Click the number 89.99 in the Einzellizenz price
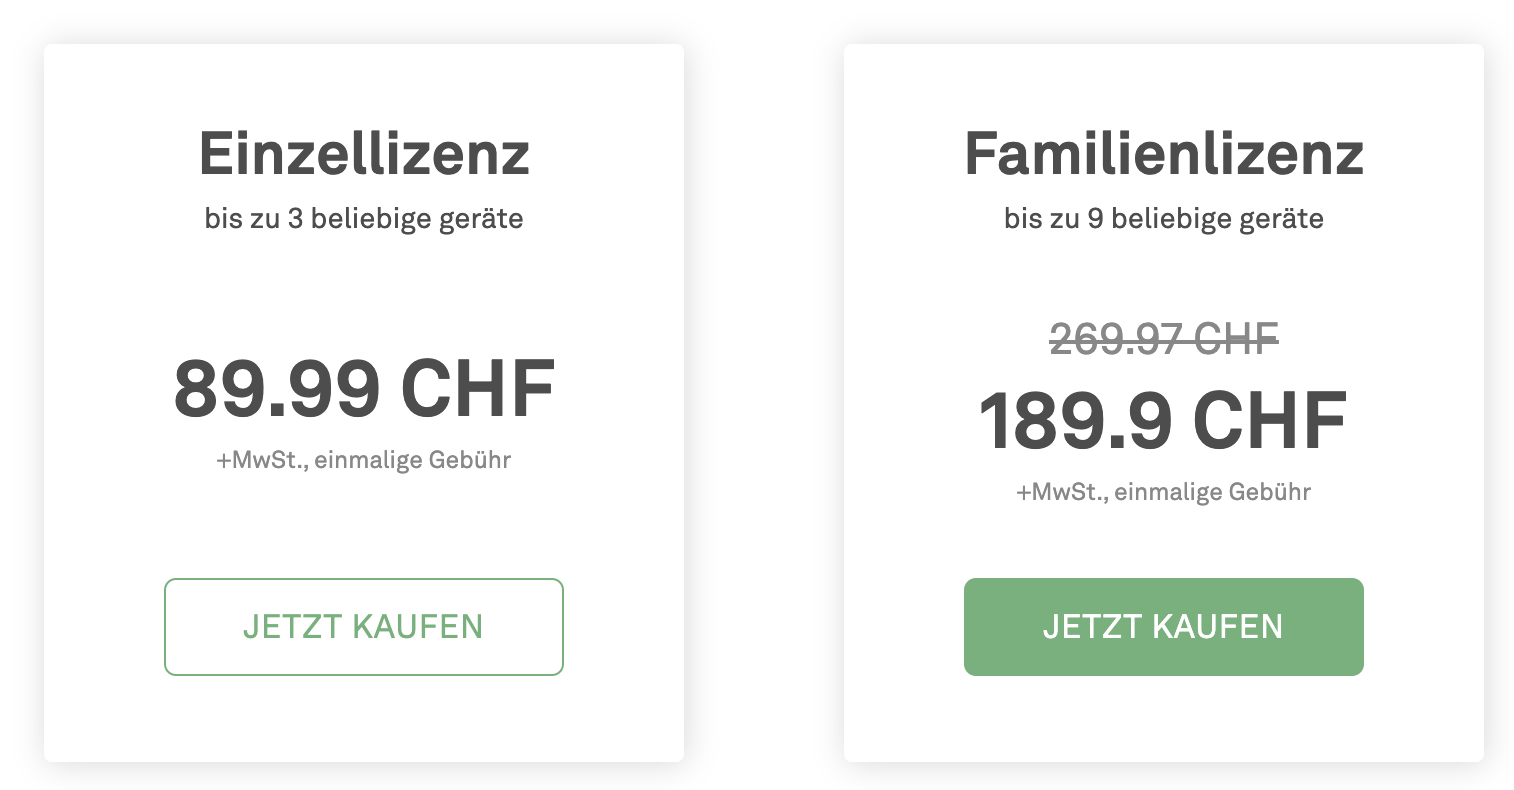This screenshot has width=1514, height=790. (x=276, y=389)
